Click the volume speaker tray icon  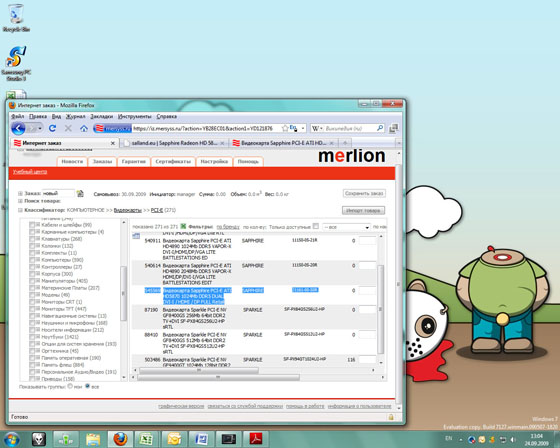click(513, 439)
